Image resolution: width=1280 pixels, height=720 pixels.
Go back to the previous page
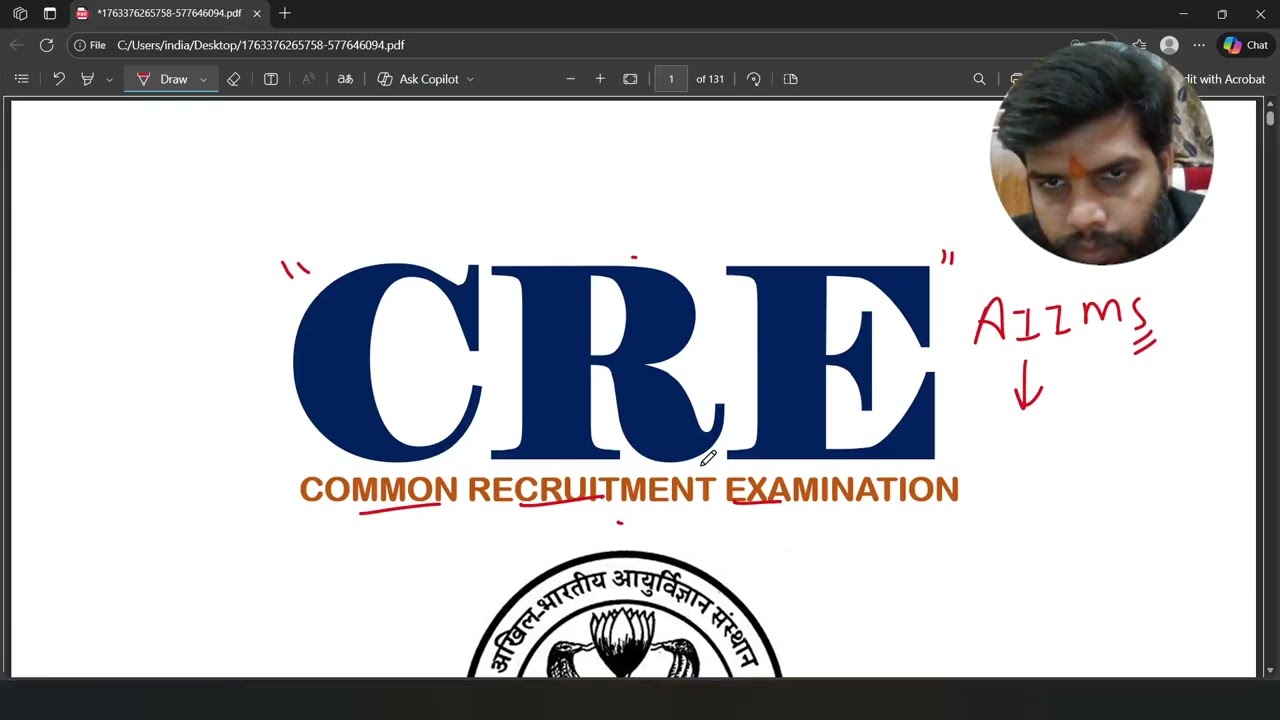pos(16,45)
